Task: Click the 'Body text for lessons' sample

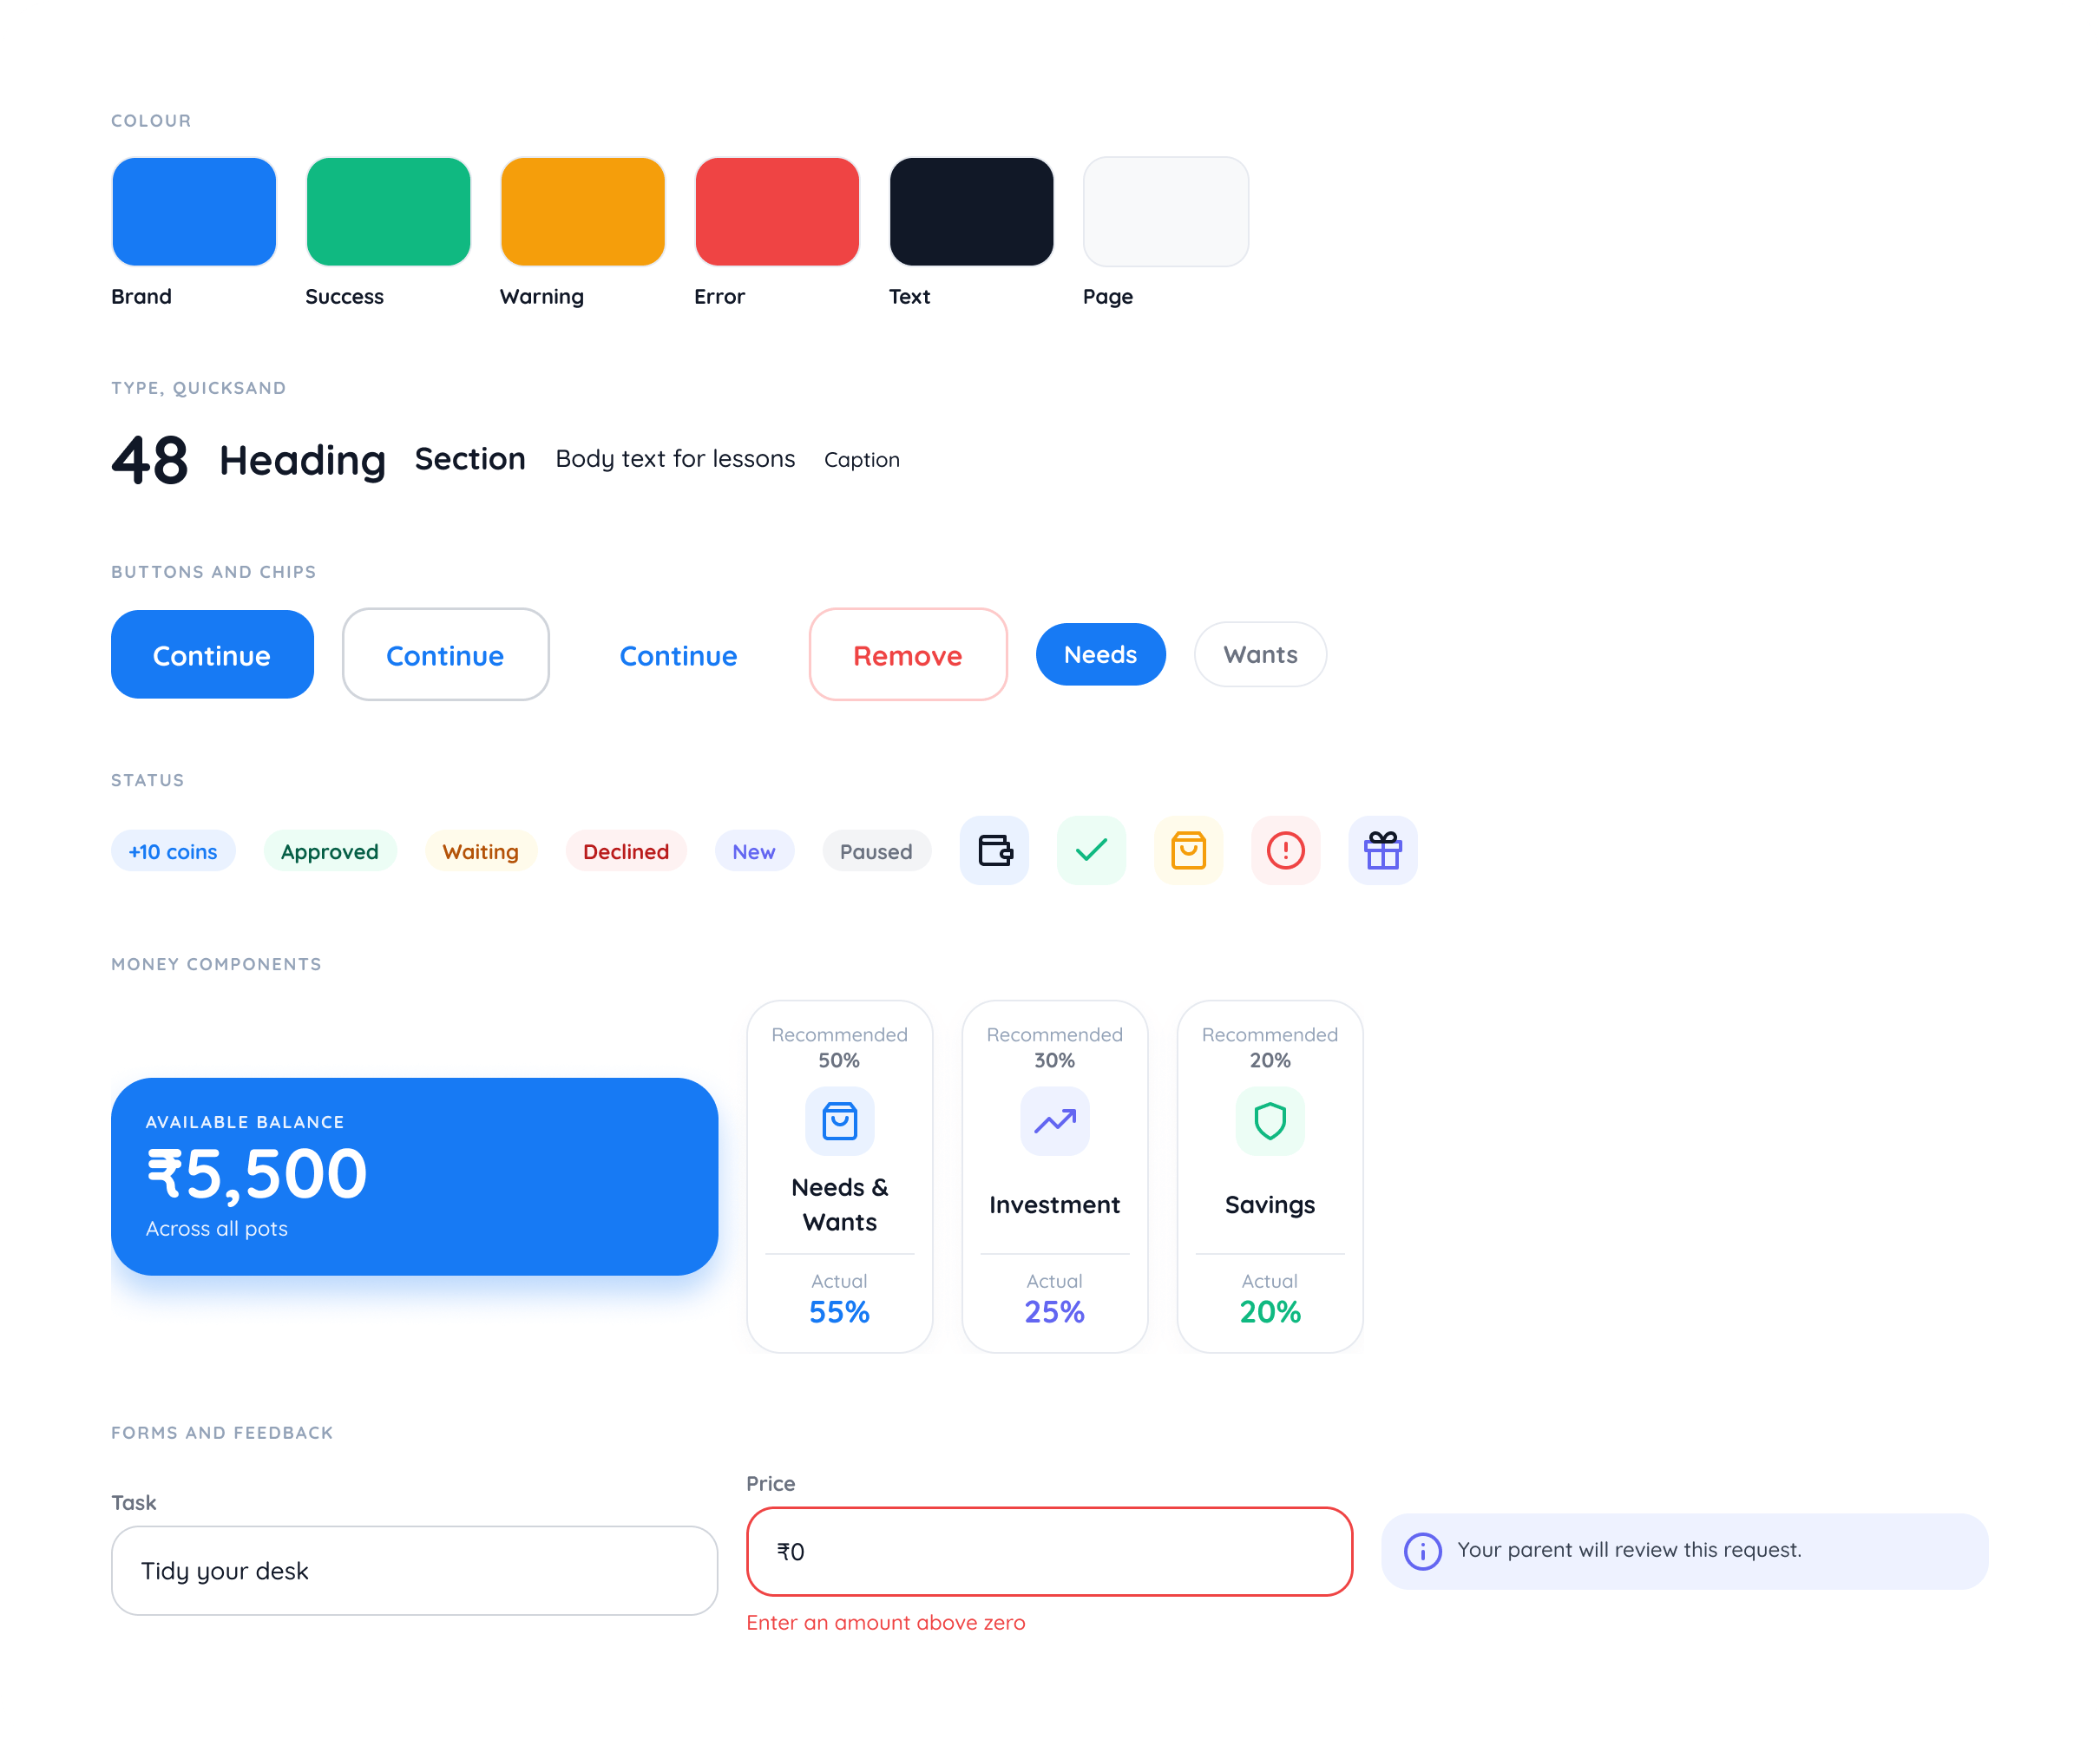Action: pos(675,459)
